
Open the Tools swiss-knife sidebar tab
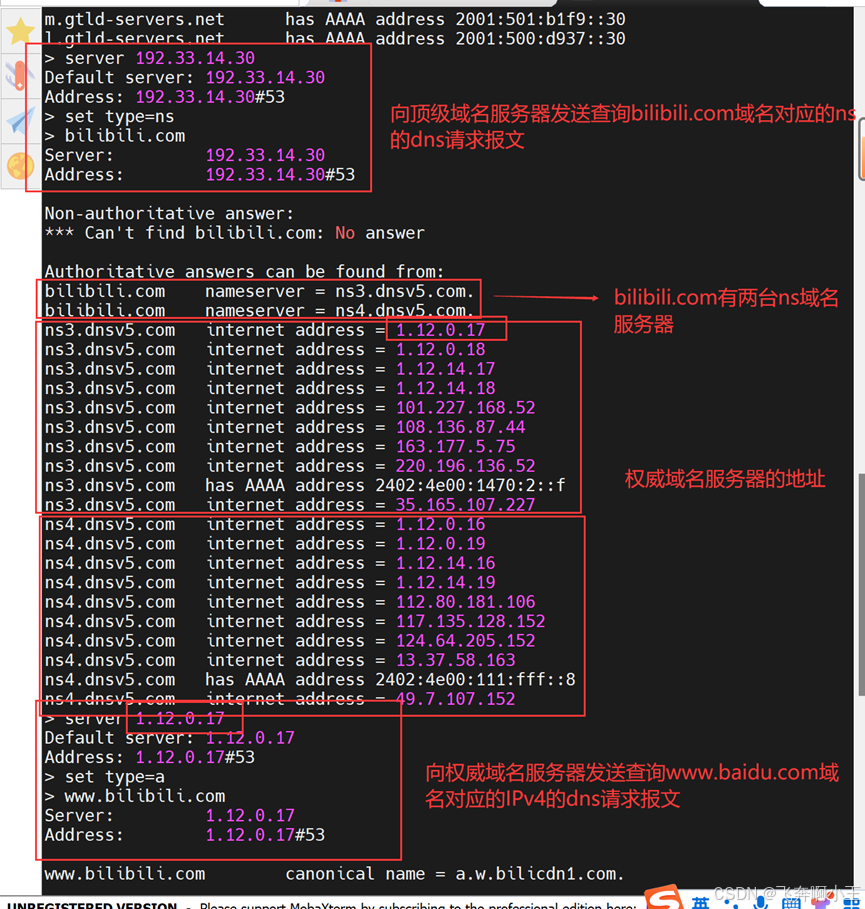click(x=20, y=76)
